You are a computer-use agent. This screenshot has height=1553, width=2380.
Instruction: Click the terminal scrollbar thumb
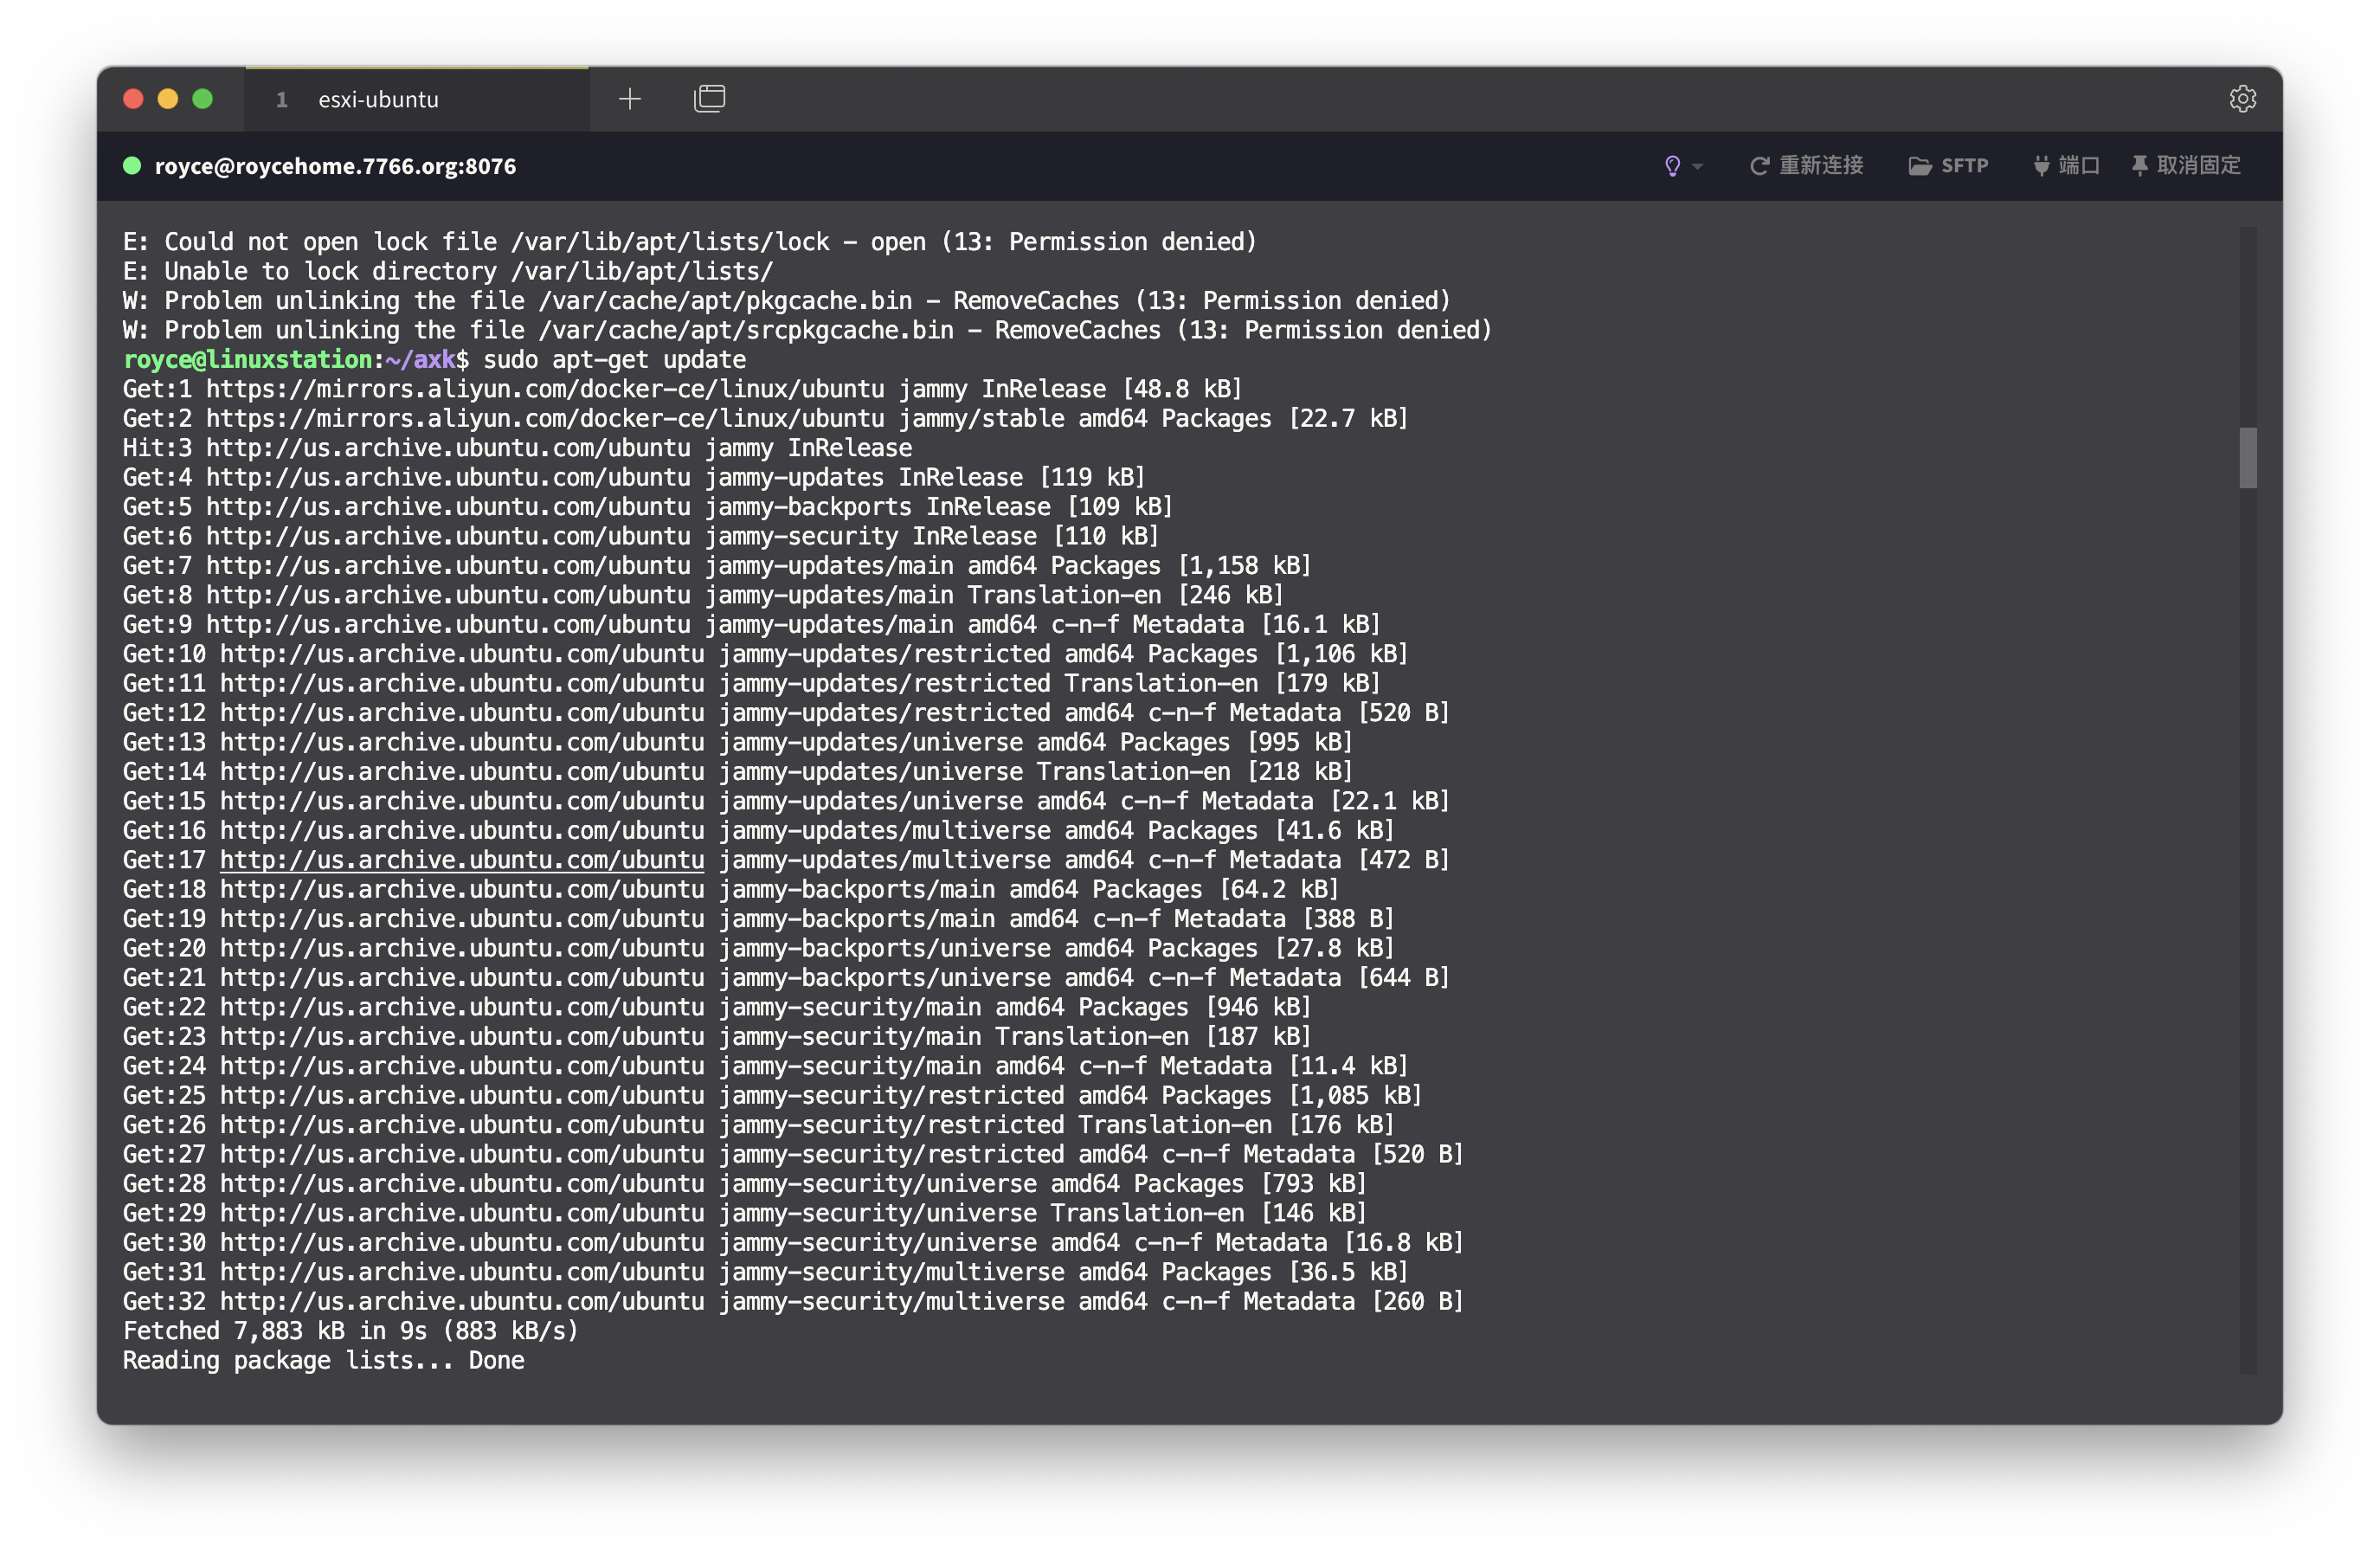coord(2248,458)
